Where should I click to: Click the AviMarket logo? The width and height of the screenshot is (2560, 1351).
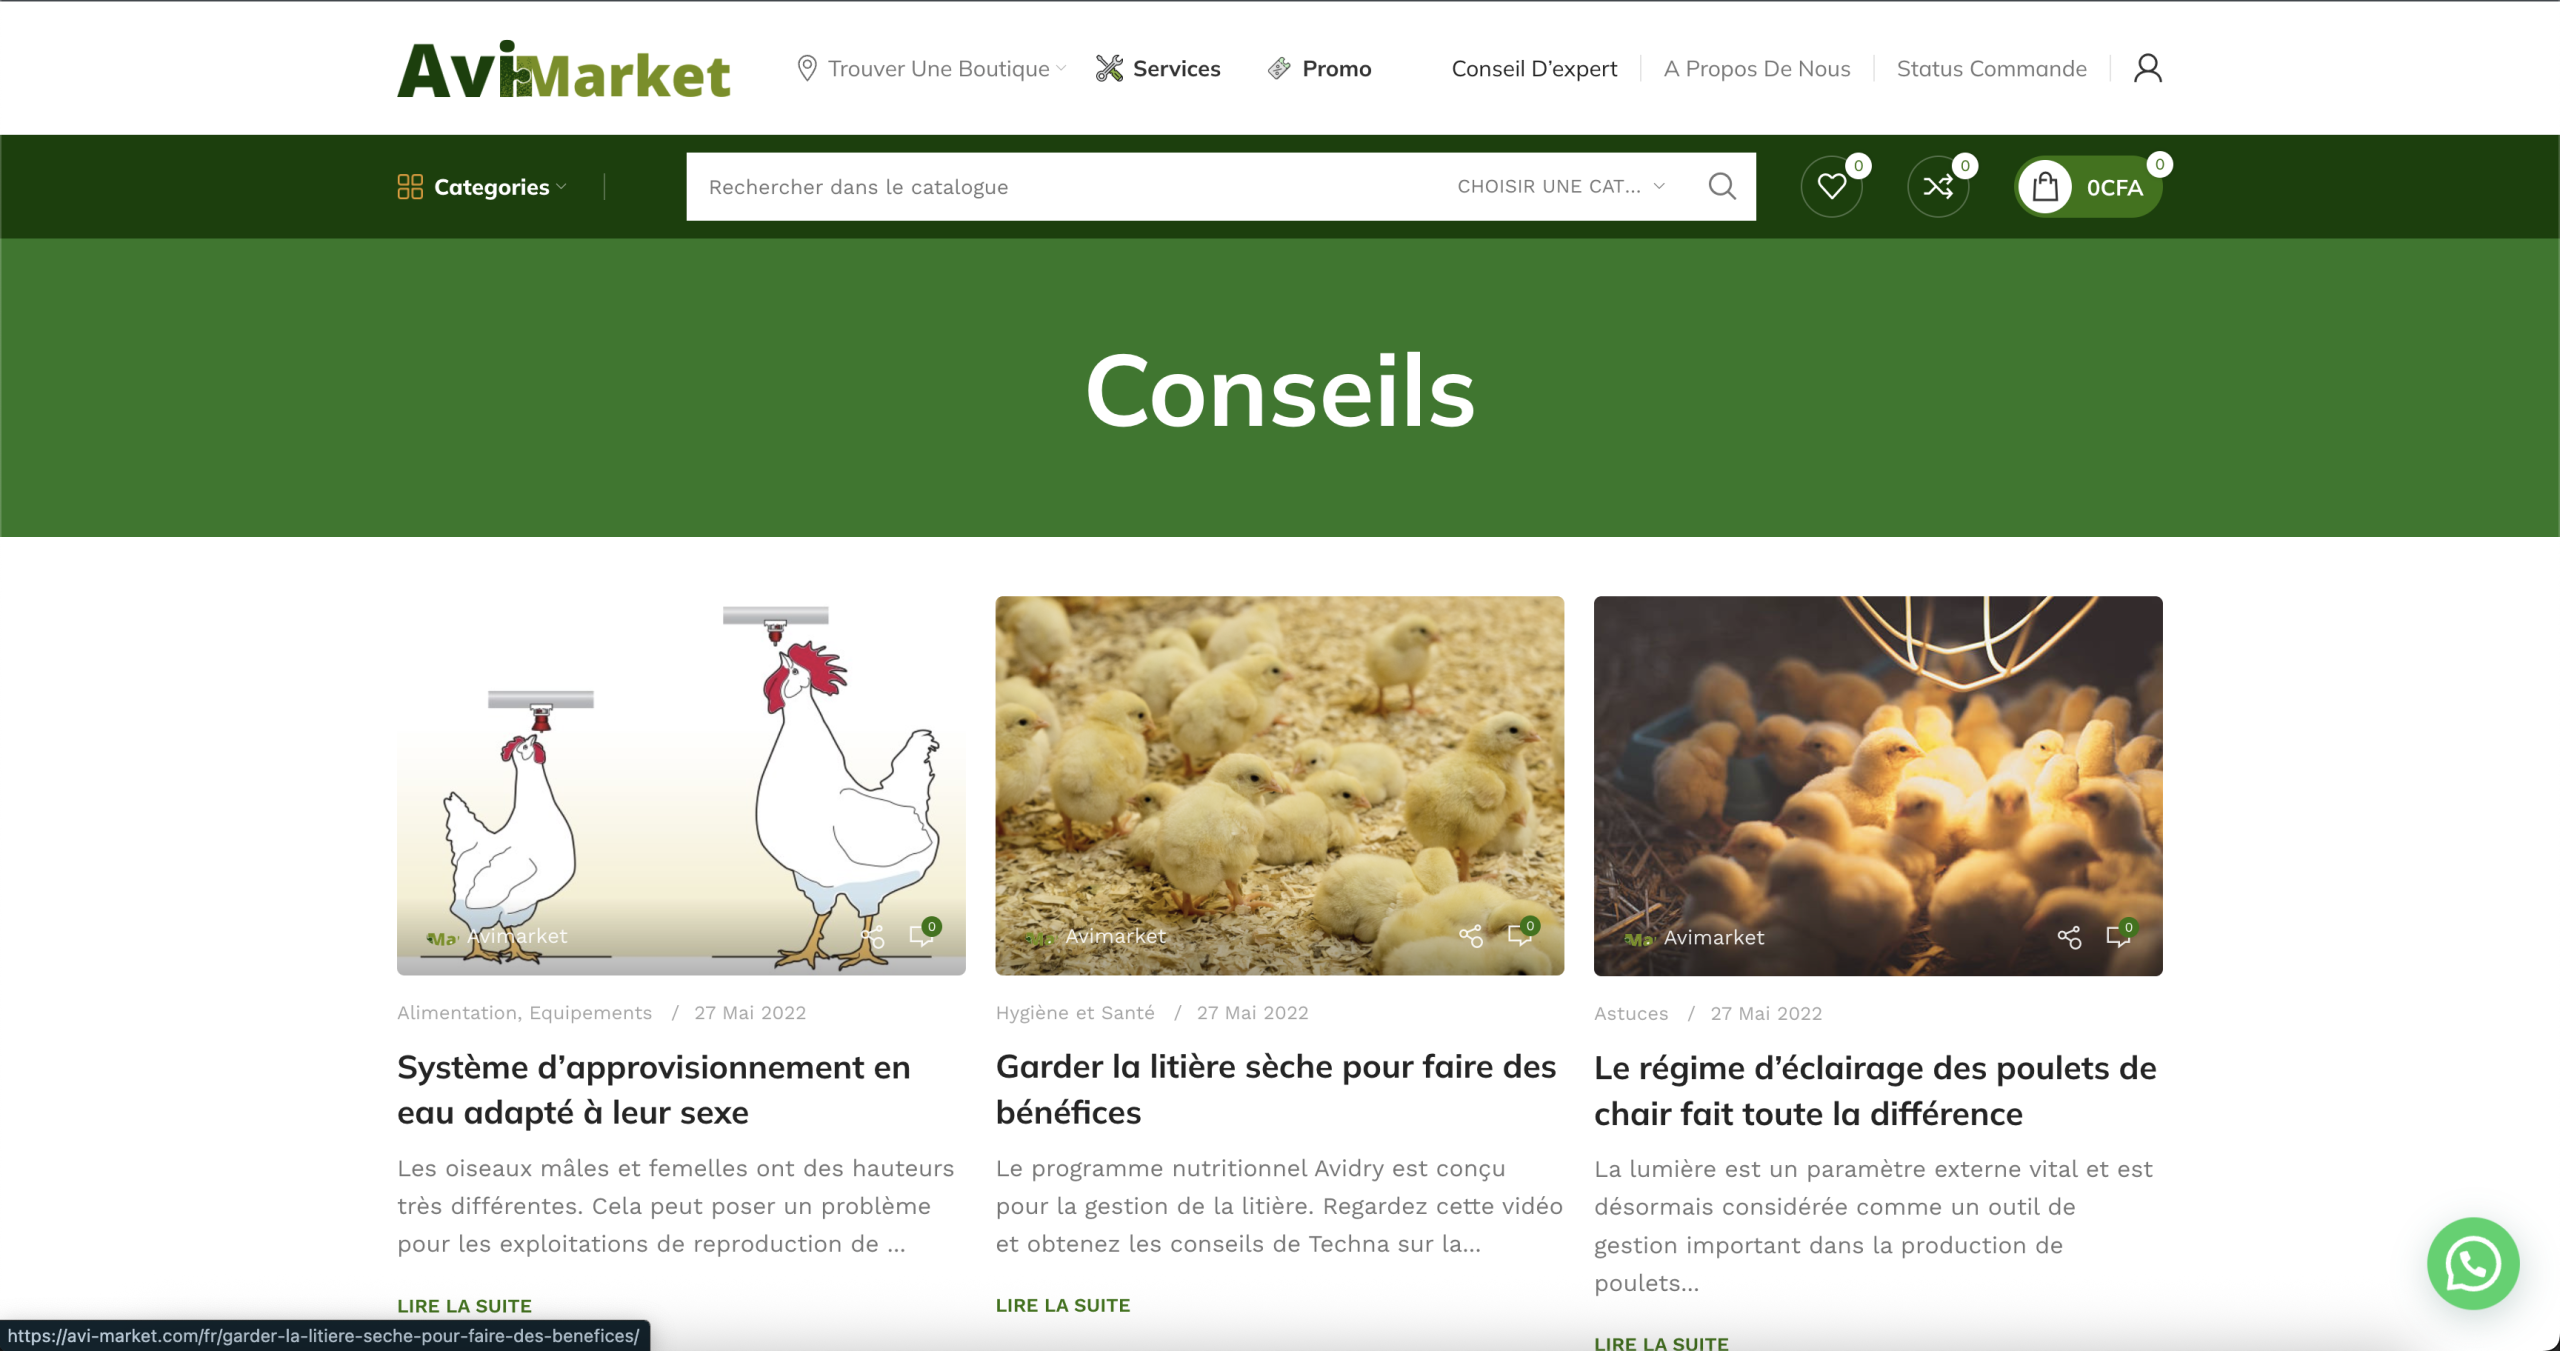[564, 70]
